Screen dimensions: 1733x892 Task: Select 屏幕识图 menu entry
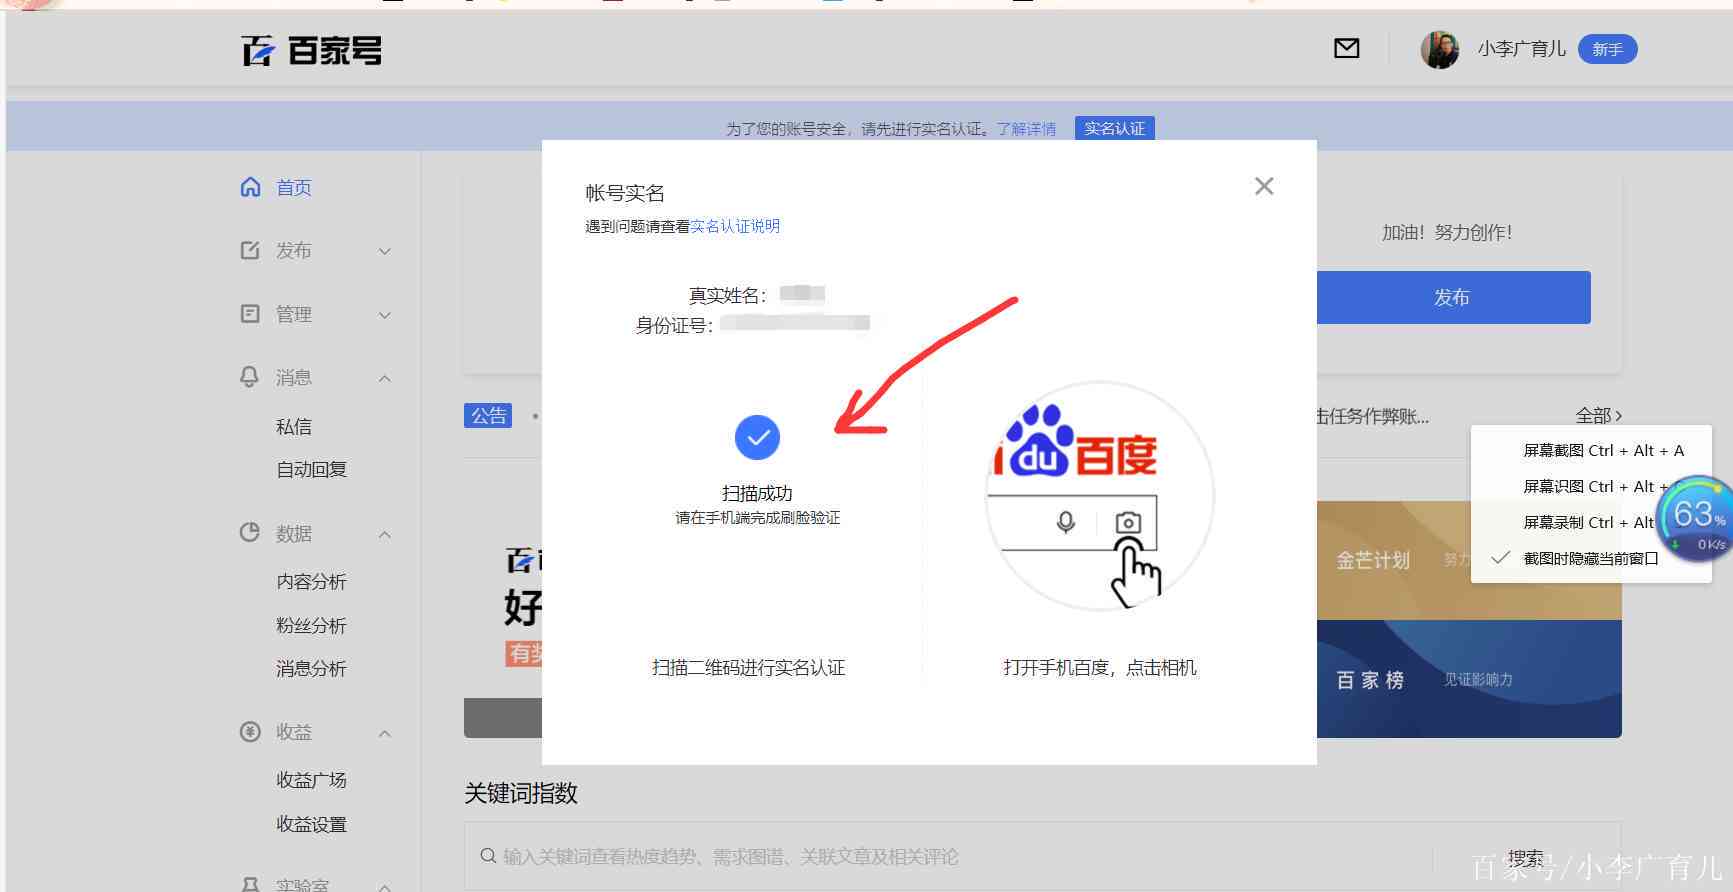1591,486
